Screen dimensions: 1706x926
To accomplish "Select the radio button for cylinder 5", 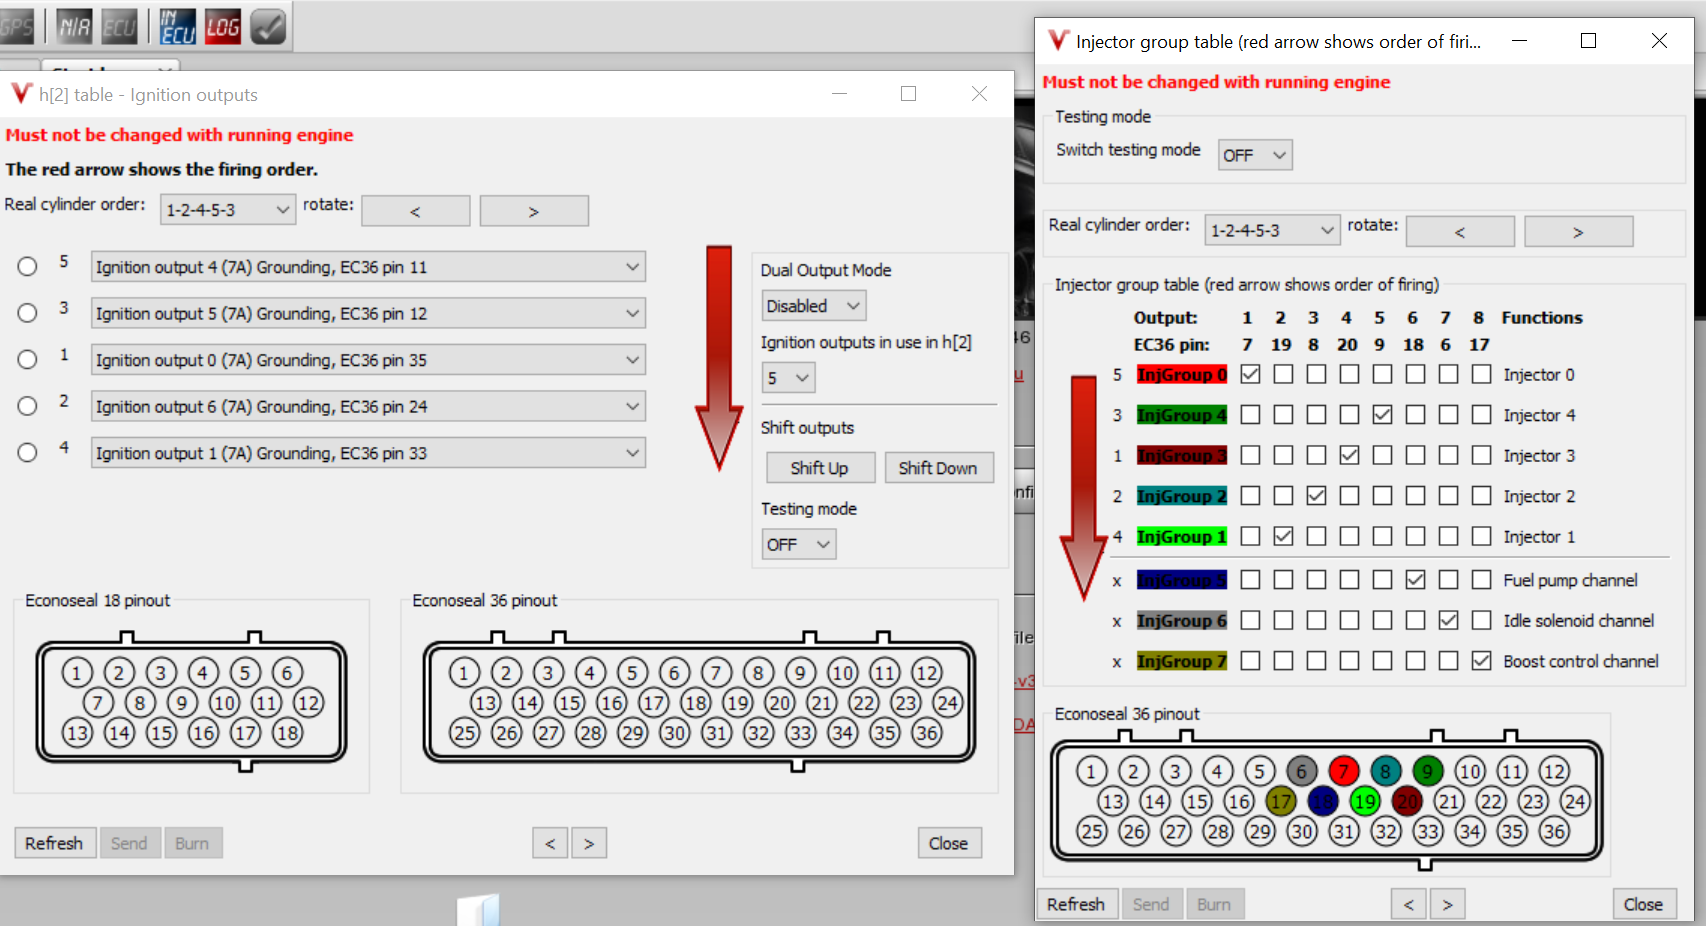I will coord(27,266).
